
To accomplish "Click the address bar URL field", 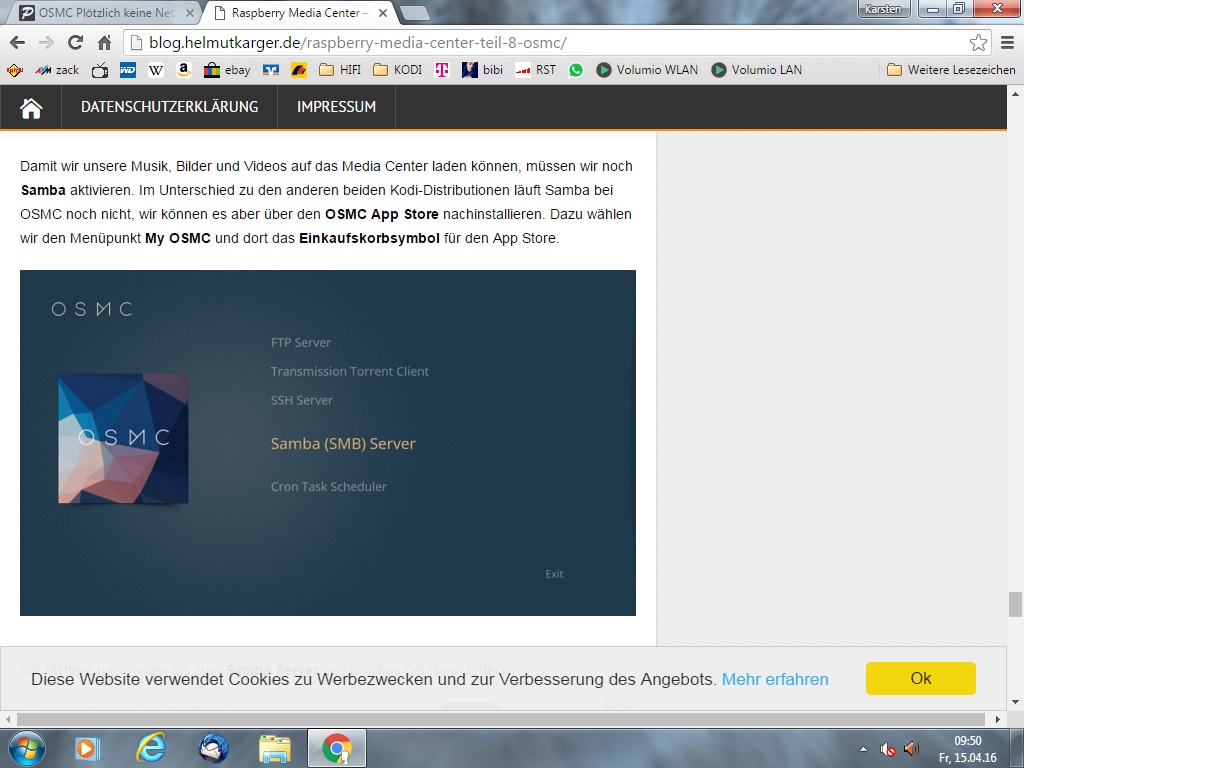I will coord(550,42).
